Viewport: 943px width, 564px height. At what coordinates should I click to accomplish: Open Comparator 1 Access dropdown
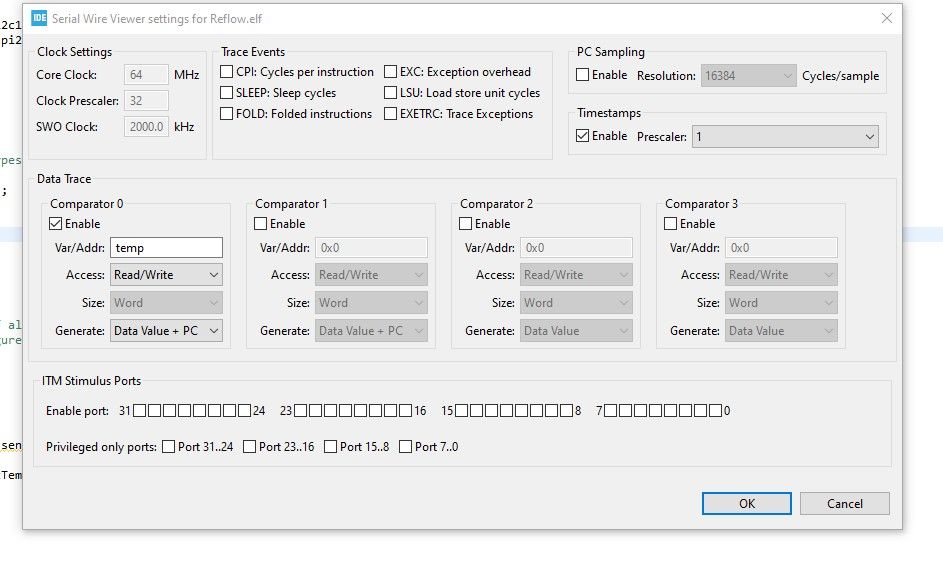pyautogui.click(x=372, y=275)
